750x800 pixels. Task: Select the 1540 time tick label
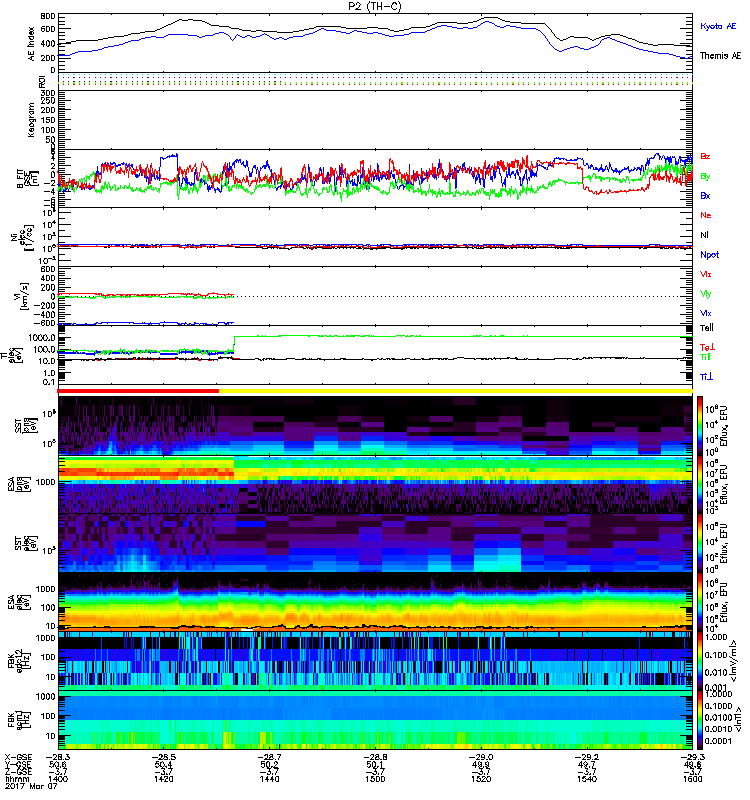[x=587, y=779]
